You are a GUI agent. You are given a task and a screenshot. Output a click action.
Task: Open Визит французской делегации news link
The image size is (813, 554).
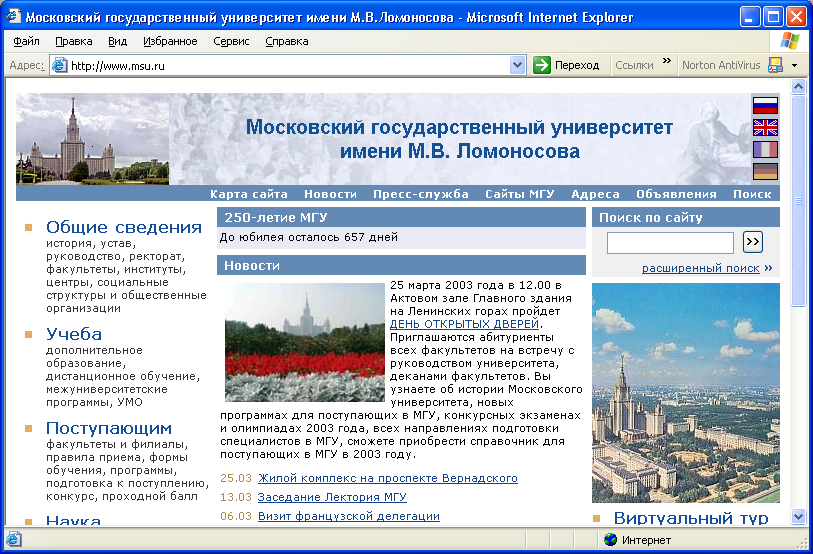pyautogui.click(x=348, y=516)
